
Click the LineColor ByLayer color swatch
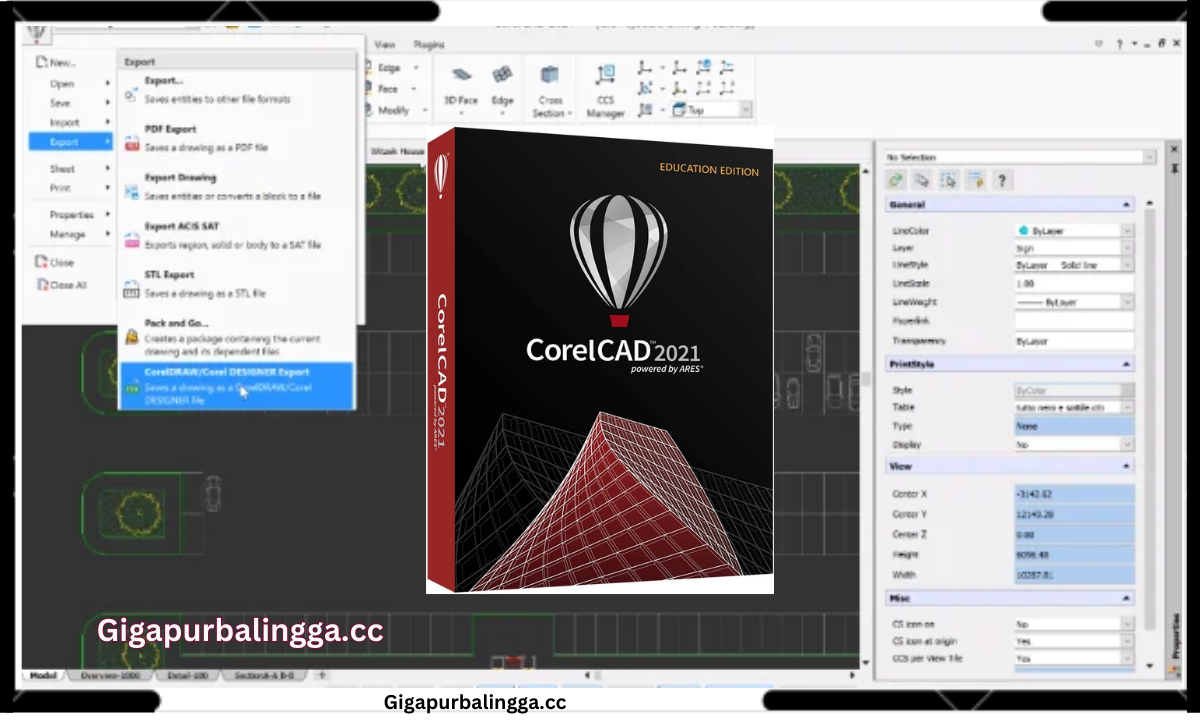tap(1024, 230)
